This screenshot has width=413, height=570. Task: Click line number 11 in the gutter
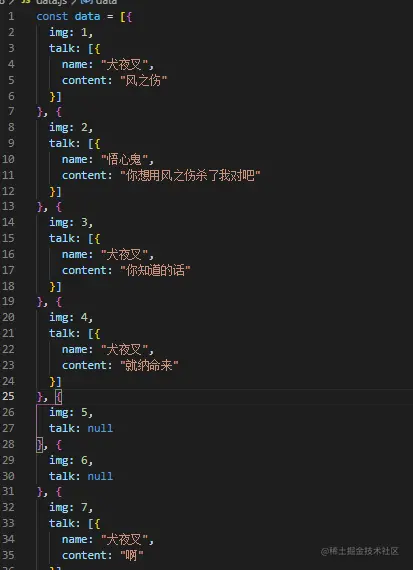tap(8, 175)
